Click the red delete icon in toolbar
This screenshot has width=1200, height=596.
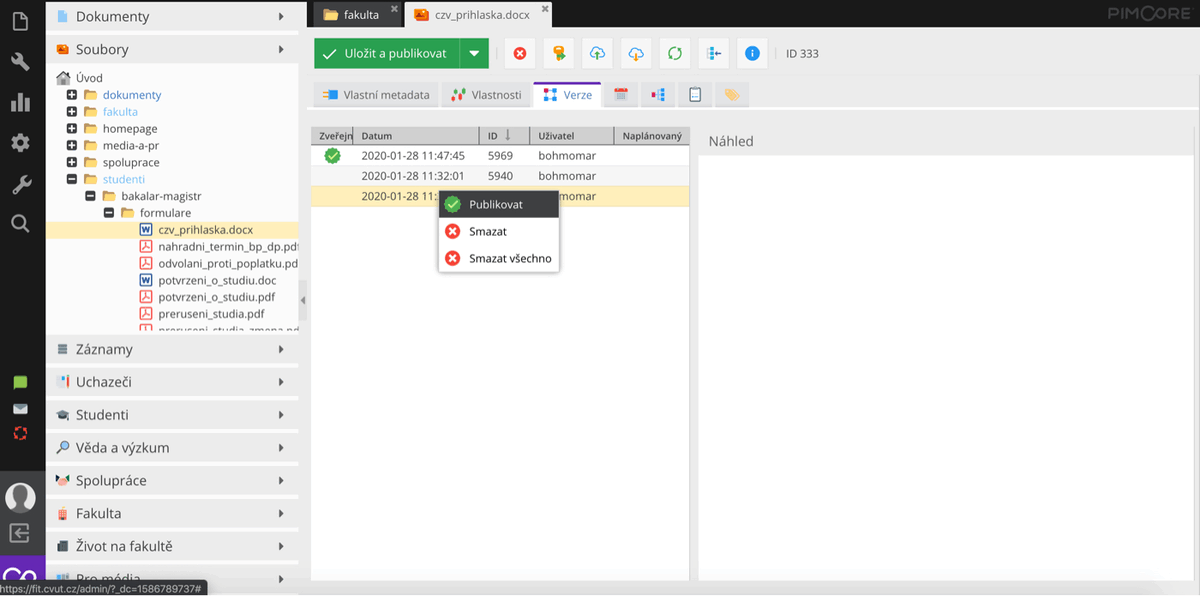click(520, 54)
